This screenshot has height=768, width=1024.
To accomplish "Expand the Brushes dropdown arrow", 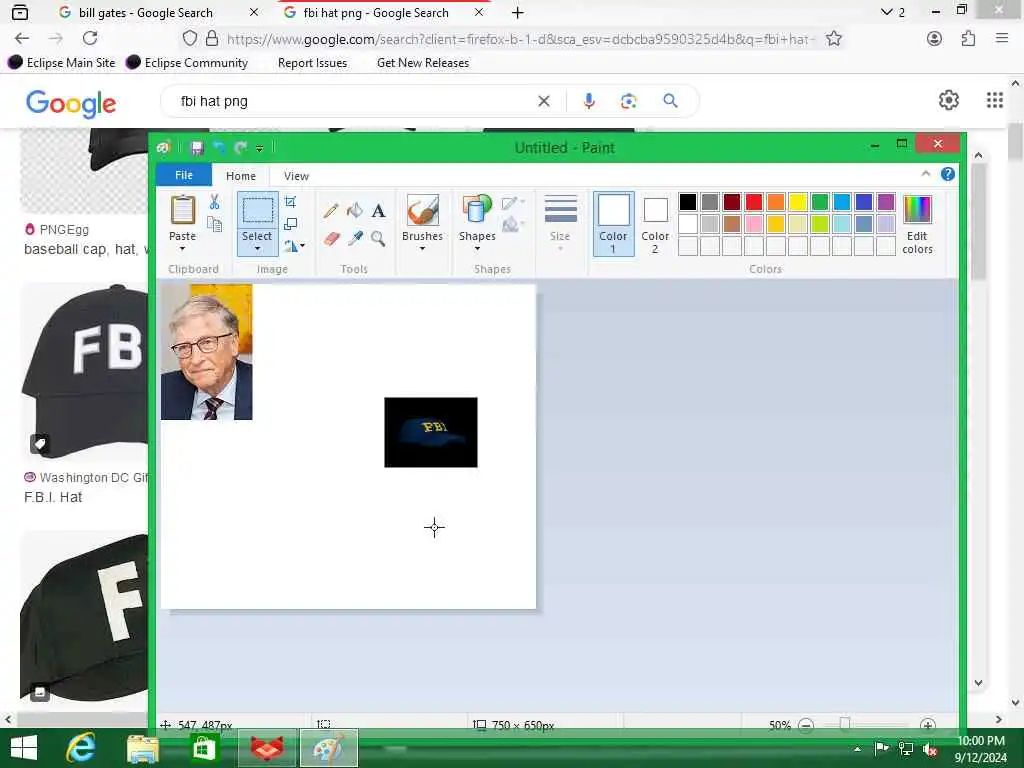I will pos(423,249).
